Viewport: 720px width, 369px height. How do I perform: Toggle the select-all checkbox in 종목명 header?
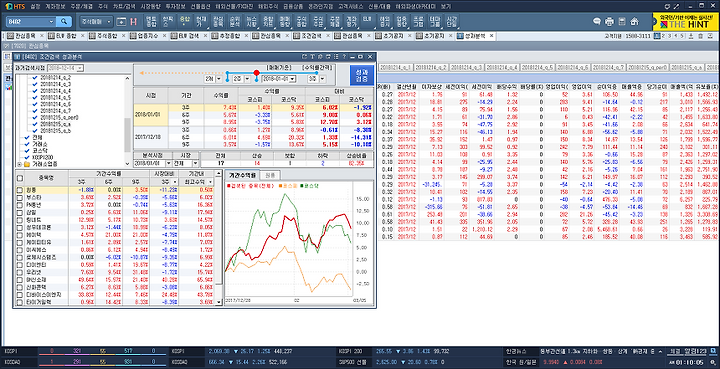[x=20, y=178]
